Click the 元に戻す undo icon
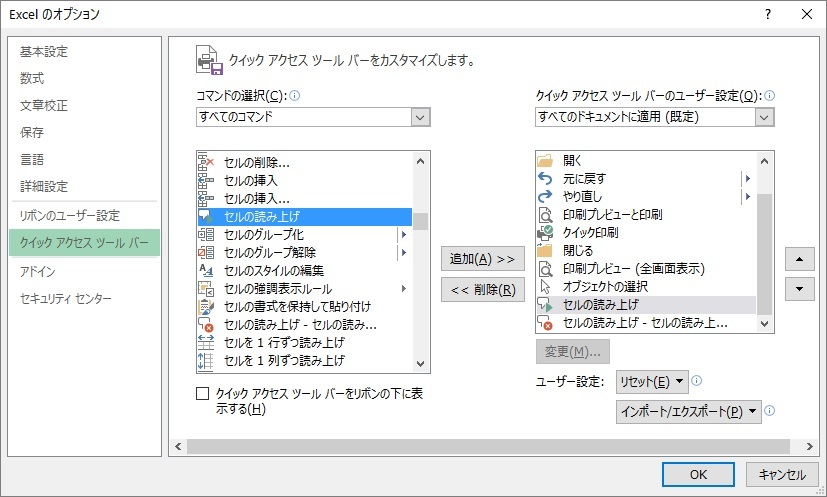 click(545, 178)
